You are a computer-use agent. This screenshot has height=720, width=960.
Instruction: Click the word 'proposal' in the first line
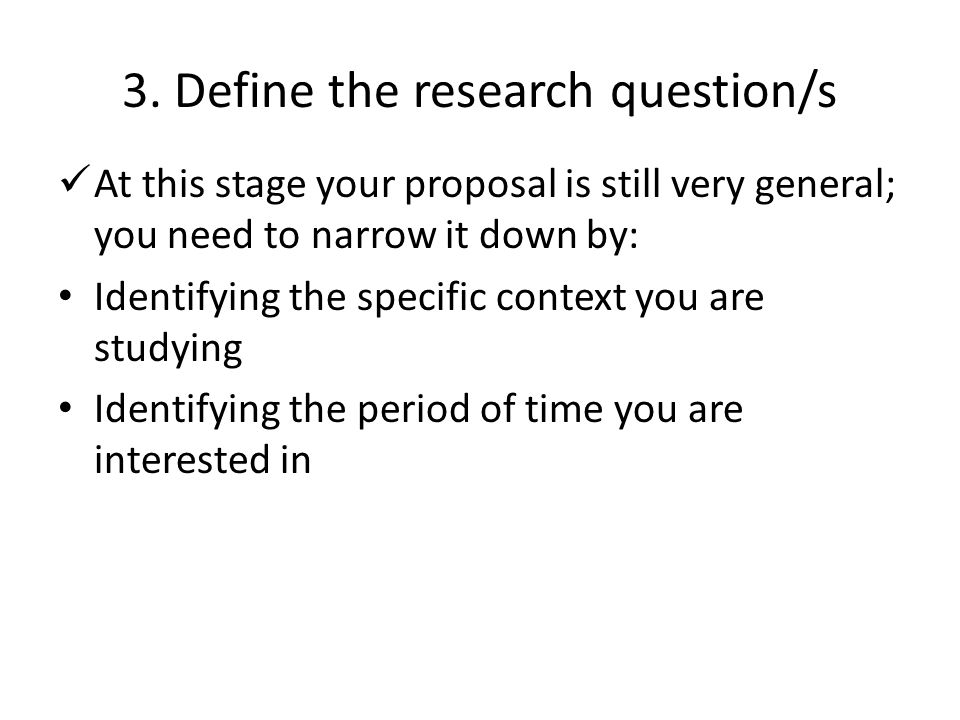[481, 186]
